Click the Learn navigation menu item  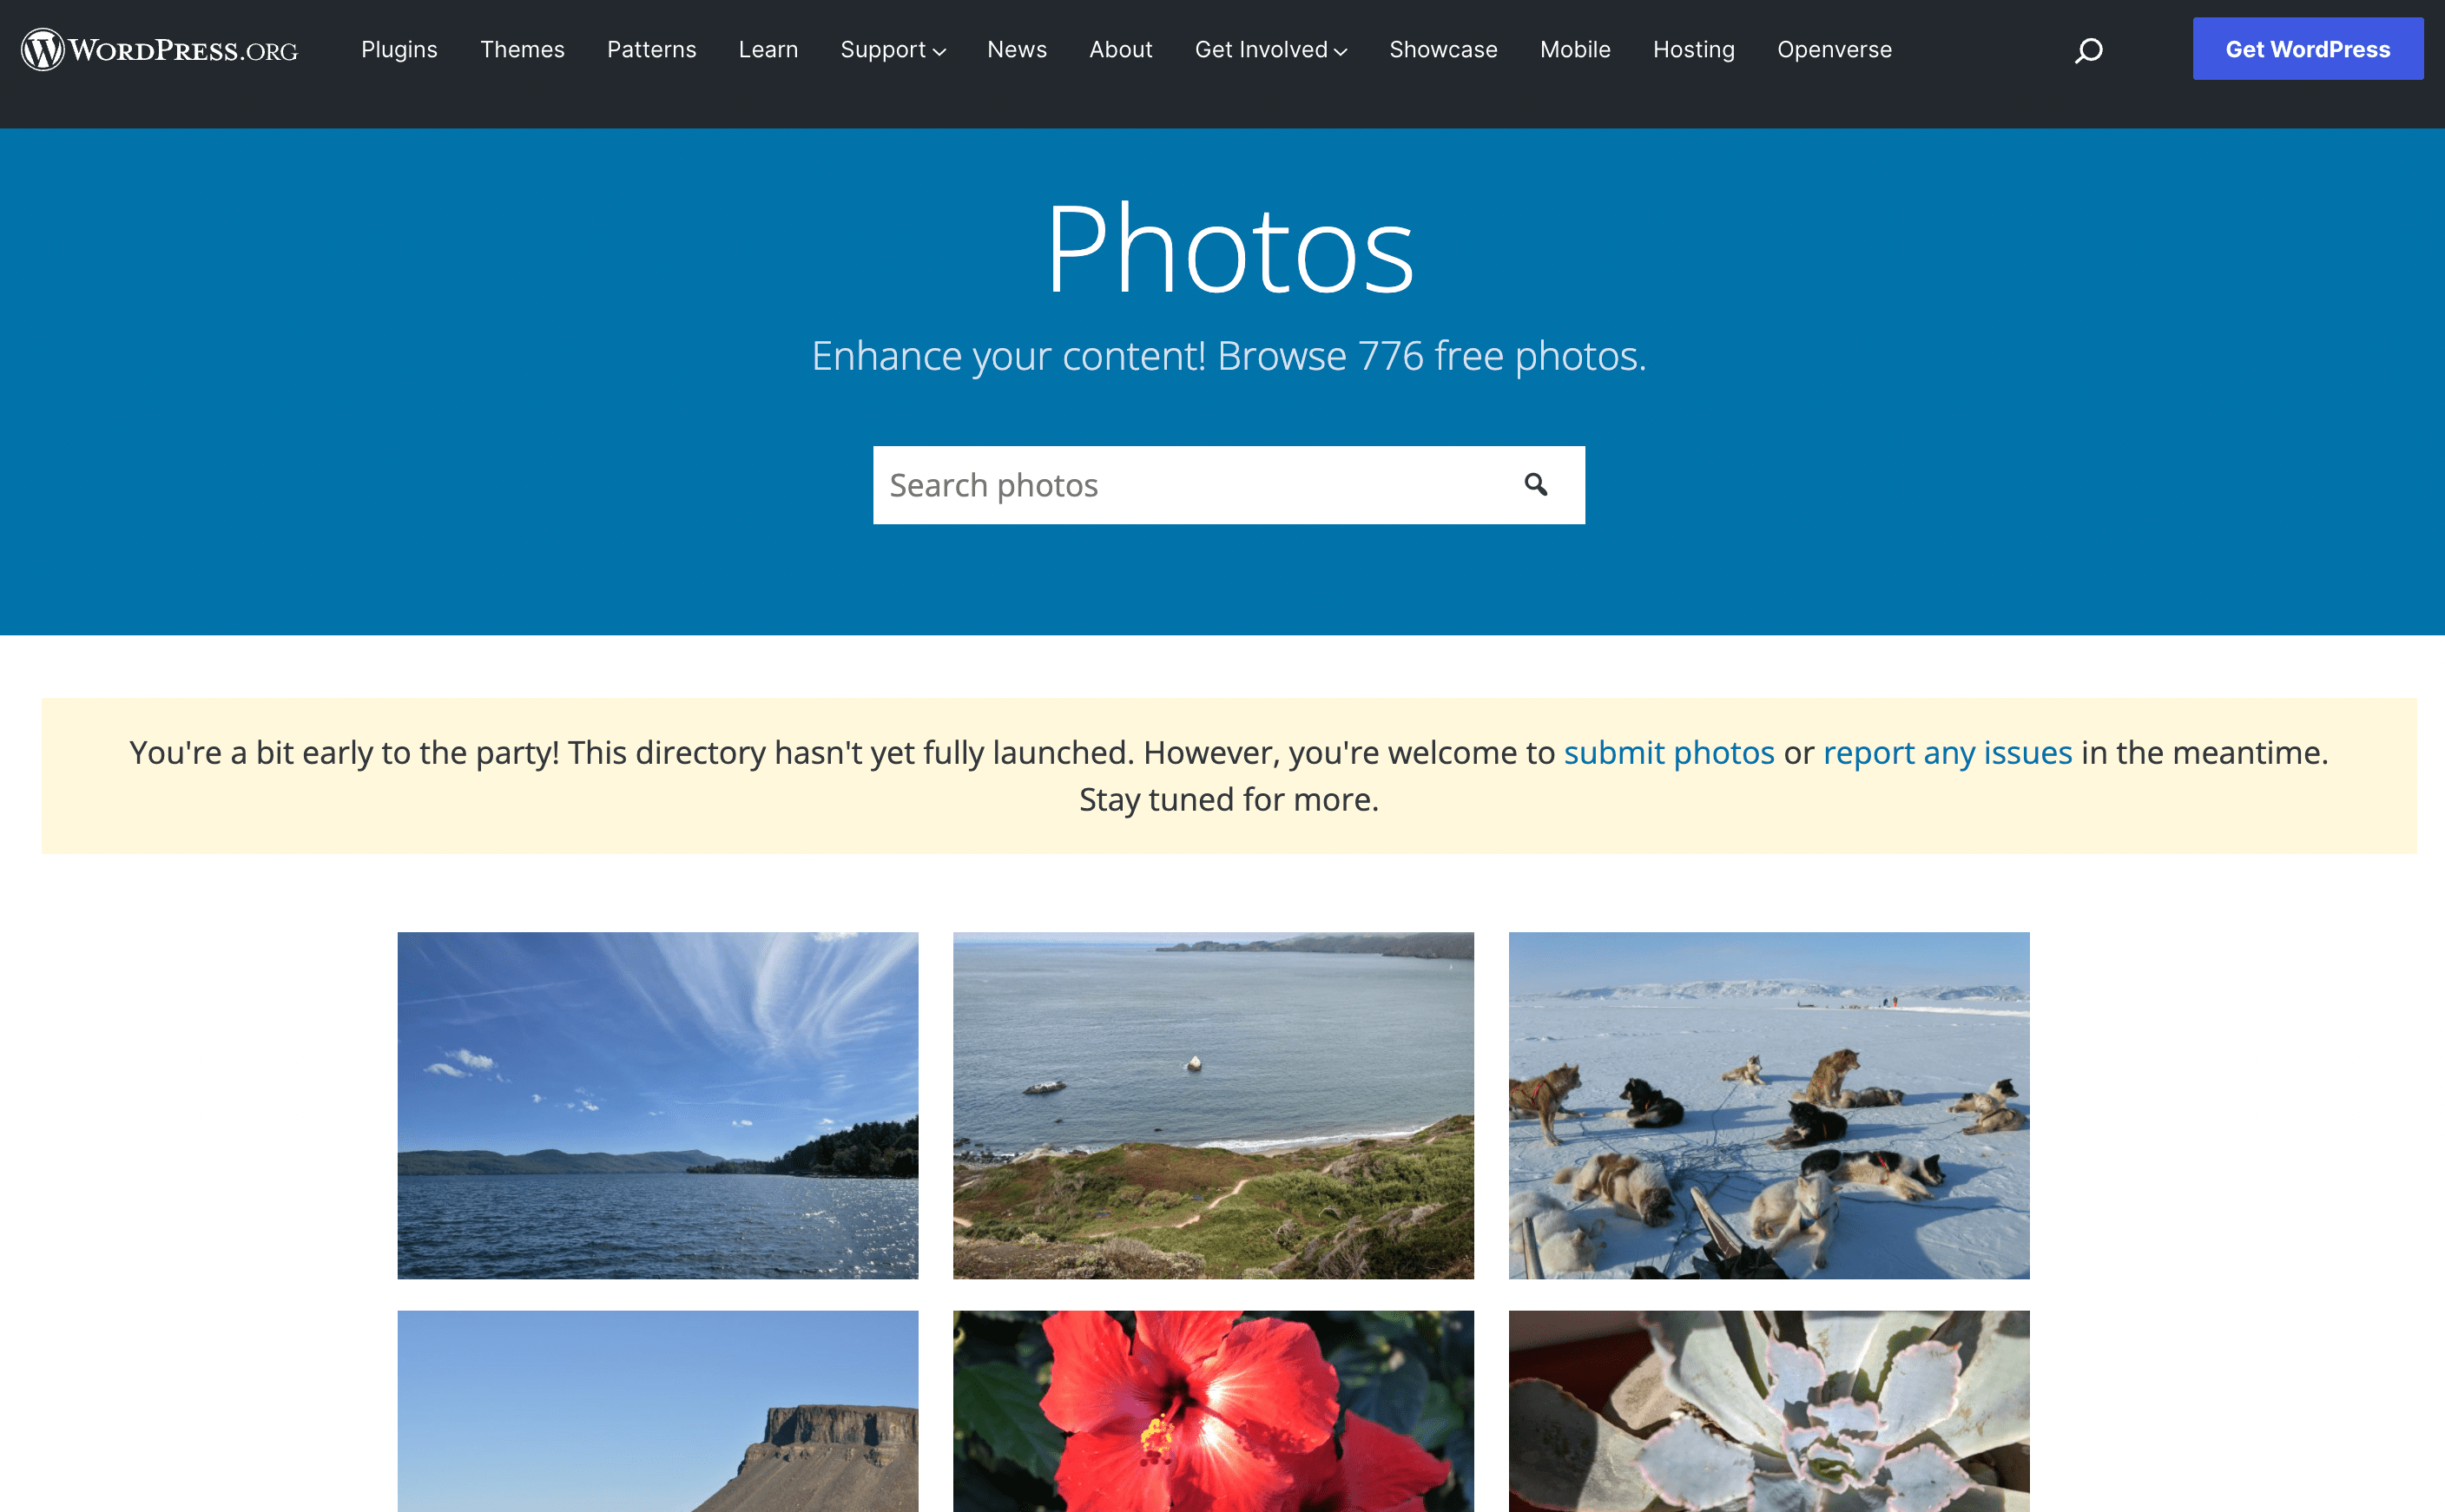(765, 49)
